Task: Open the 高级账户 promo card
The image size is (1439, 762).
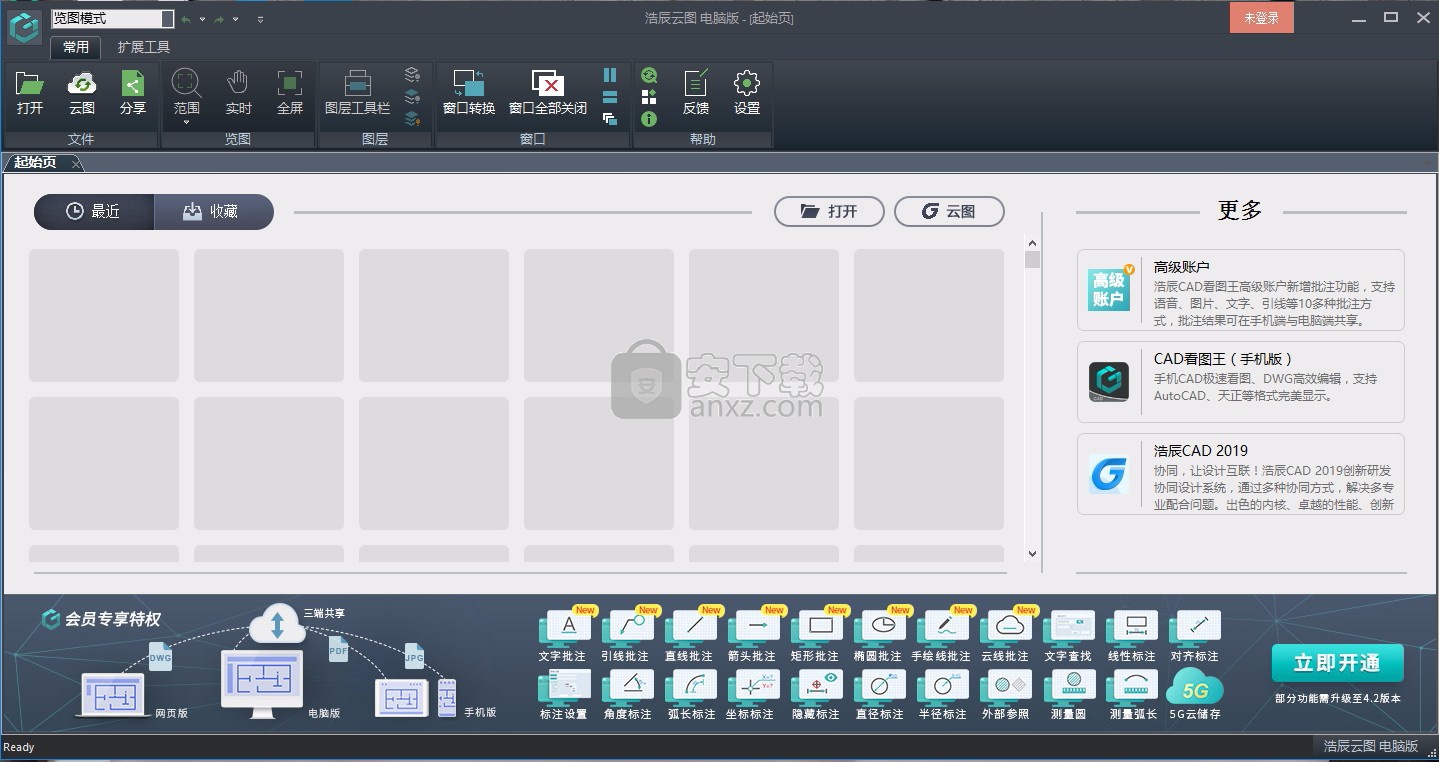Action: [1240, 290]
